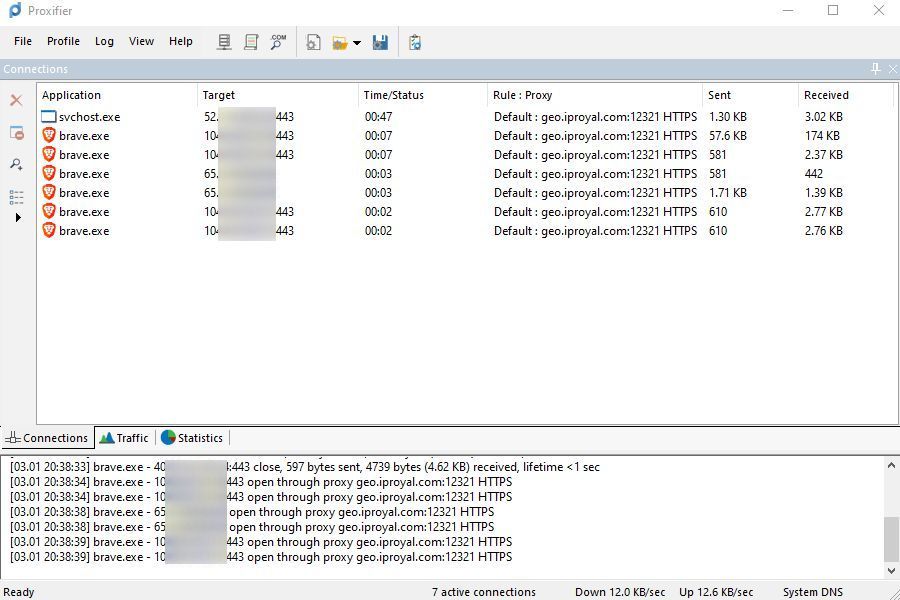Screen dimensions: 900x600
Task: Click the 174 KB received value
Action: click(x=822, y=136)
